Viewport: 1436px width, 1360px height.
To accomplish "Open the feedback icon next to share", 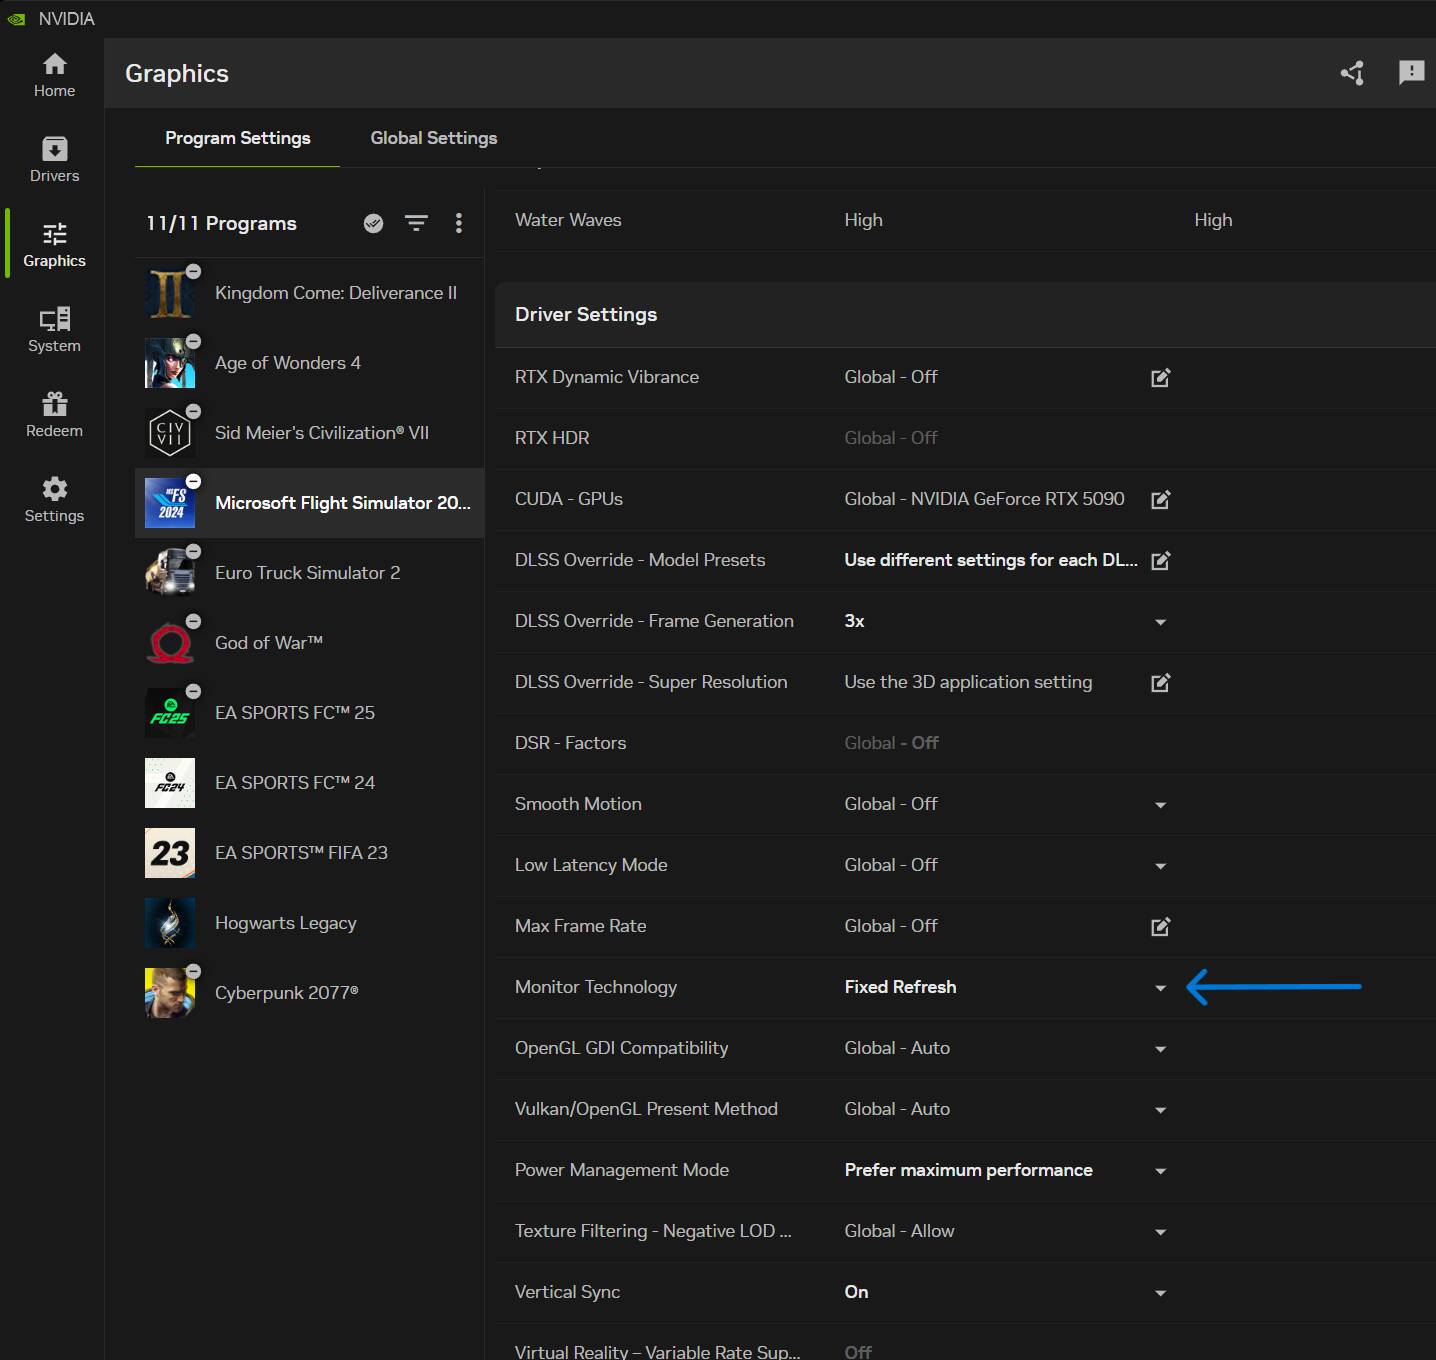I will pyautogui.click(x=1412, y=73).
